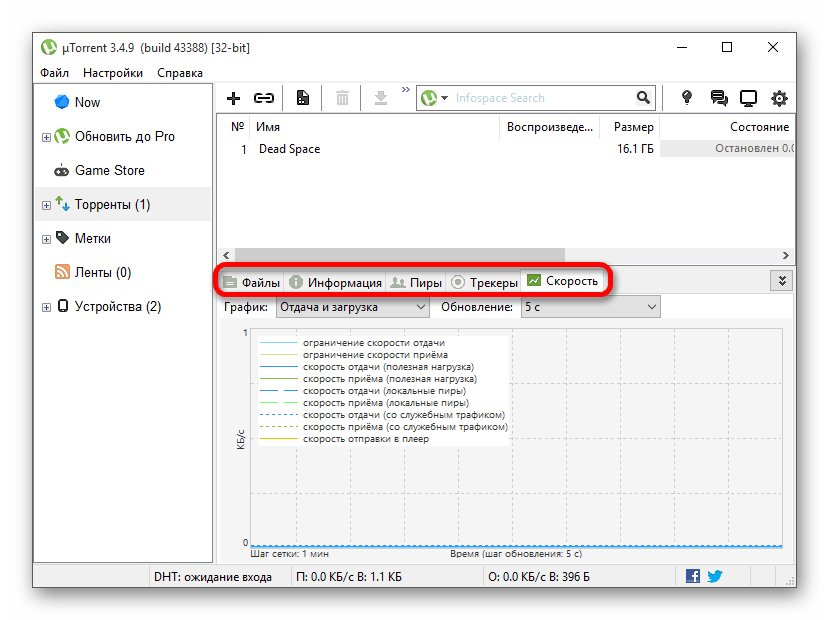Screen dimensions: 829x620
Task: Open the search provider dropdown arrow
Action: click(x=444, y=98)
